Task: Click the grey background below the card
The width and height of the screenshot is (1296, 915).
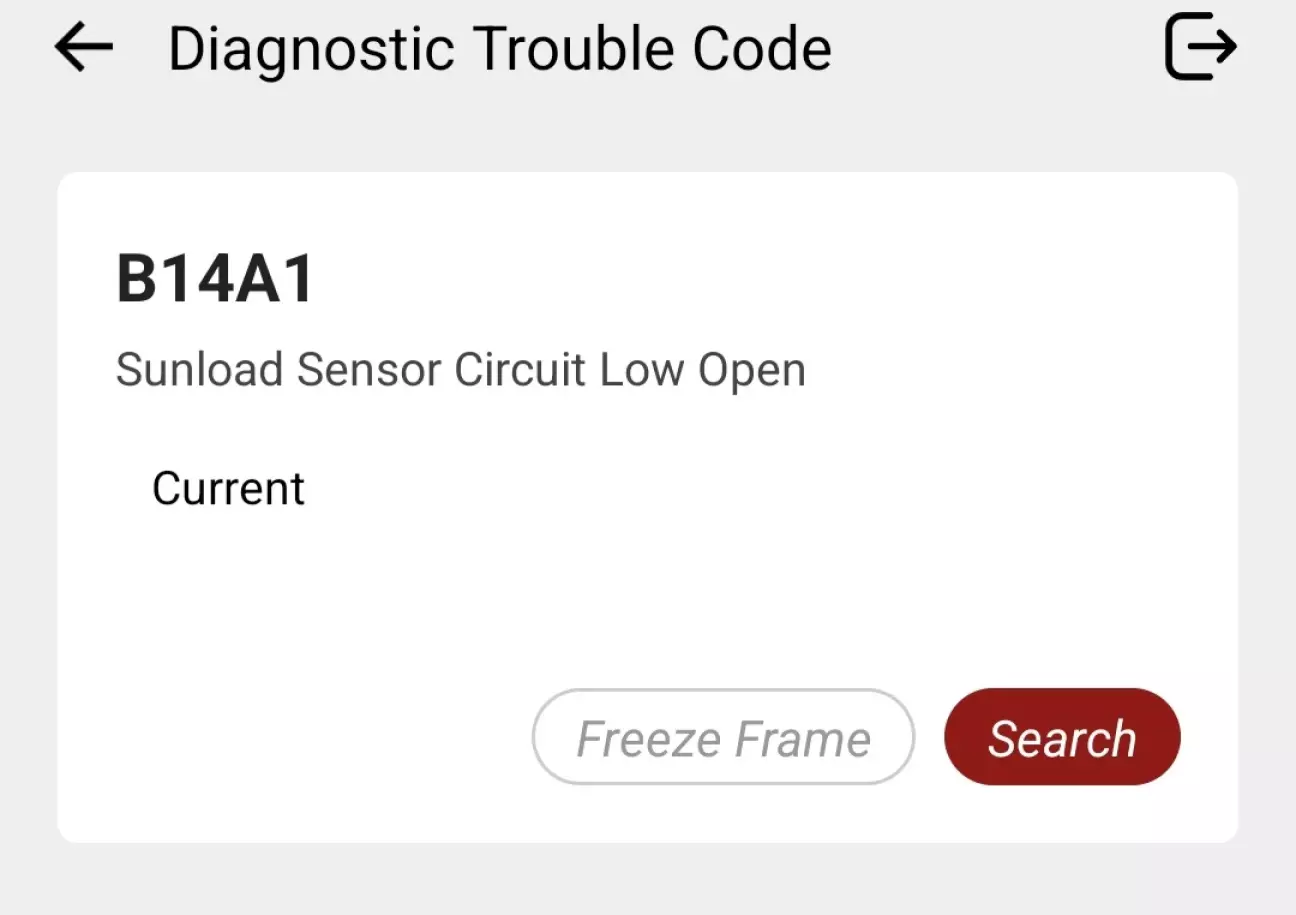Action: pos(648,880)
